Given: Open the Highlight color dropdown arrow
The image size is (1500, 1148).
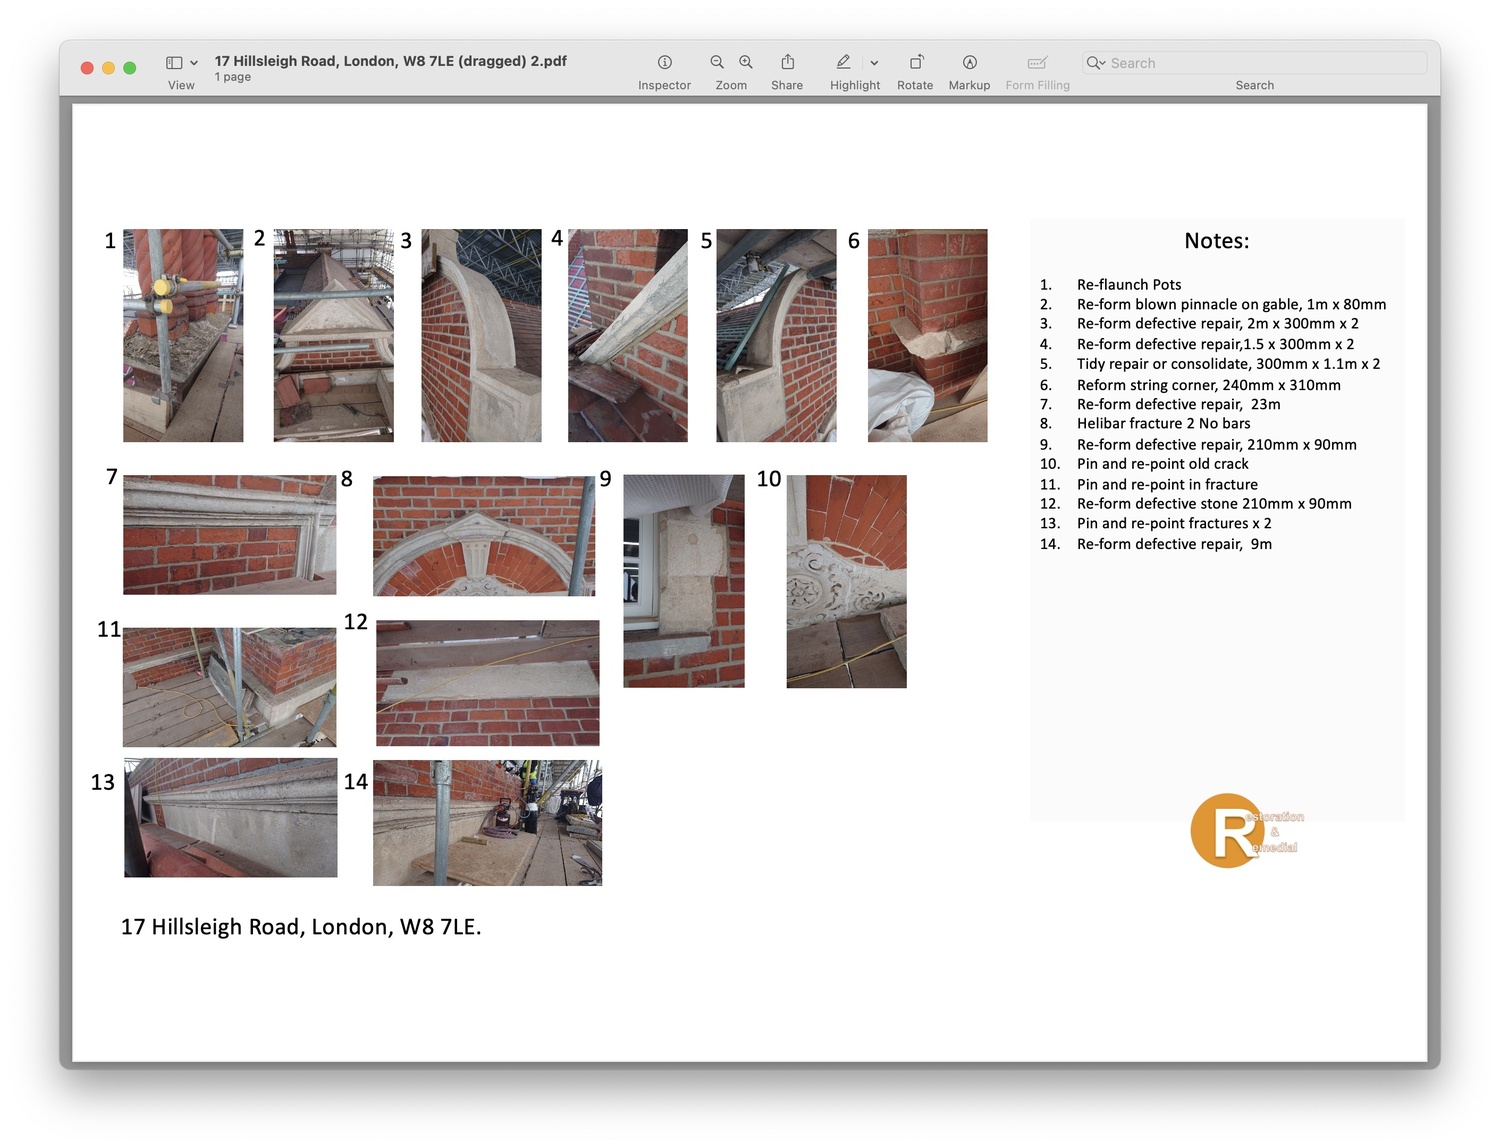Looking at the screenshot, I should coord(874,63).
